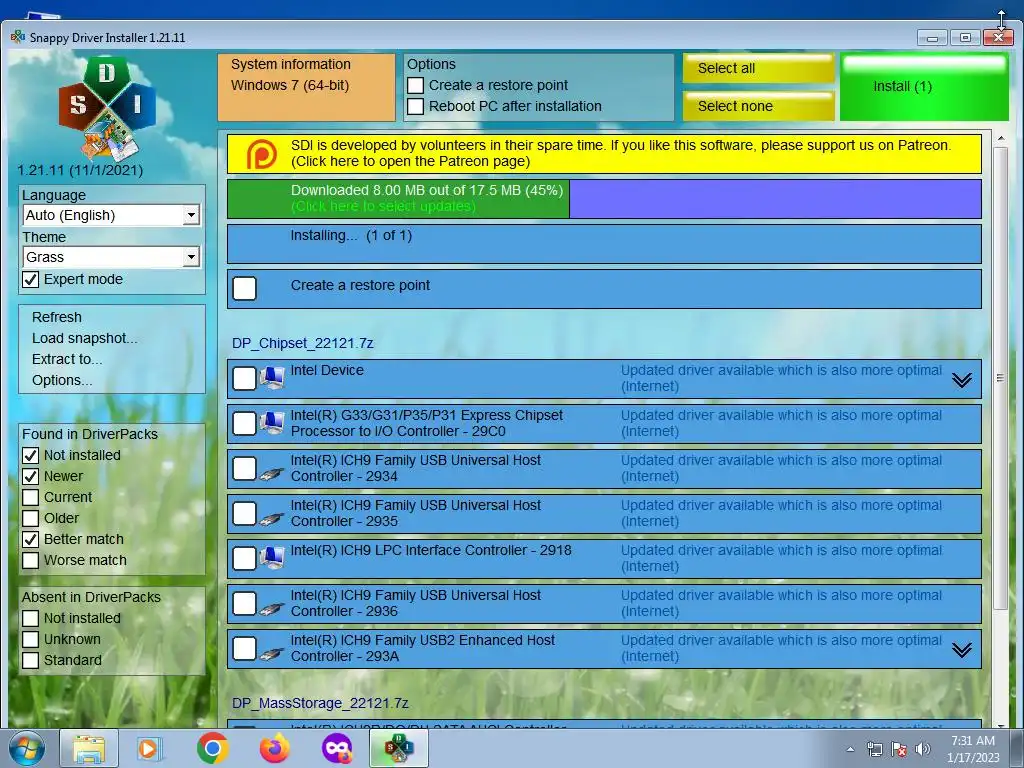This screenshot has width=1024, height=768.
Task: Select the G33/G31/P35/P31 Express Chipset row
Action: tap(604, 423)
